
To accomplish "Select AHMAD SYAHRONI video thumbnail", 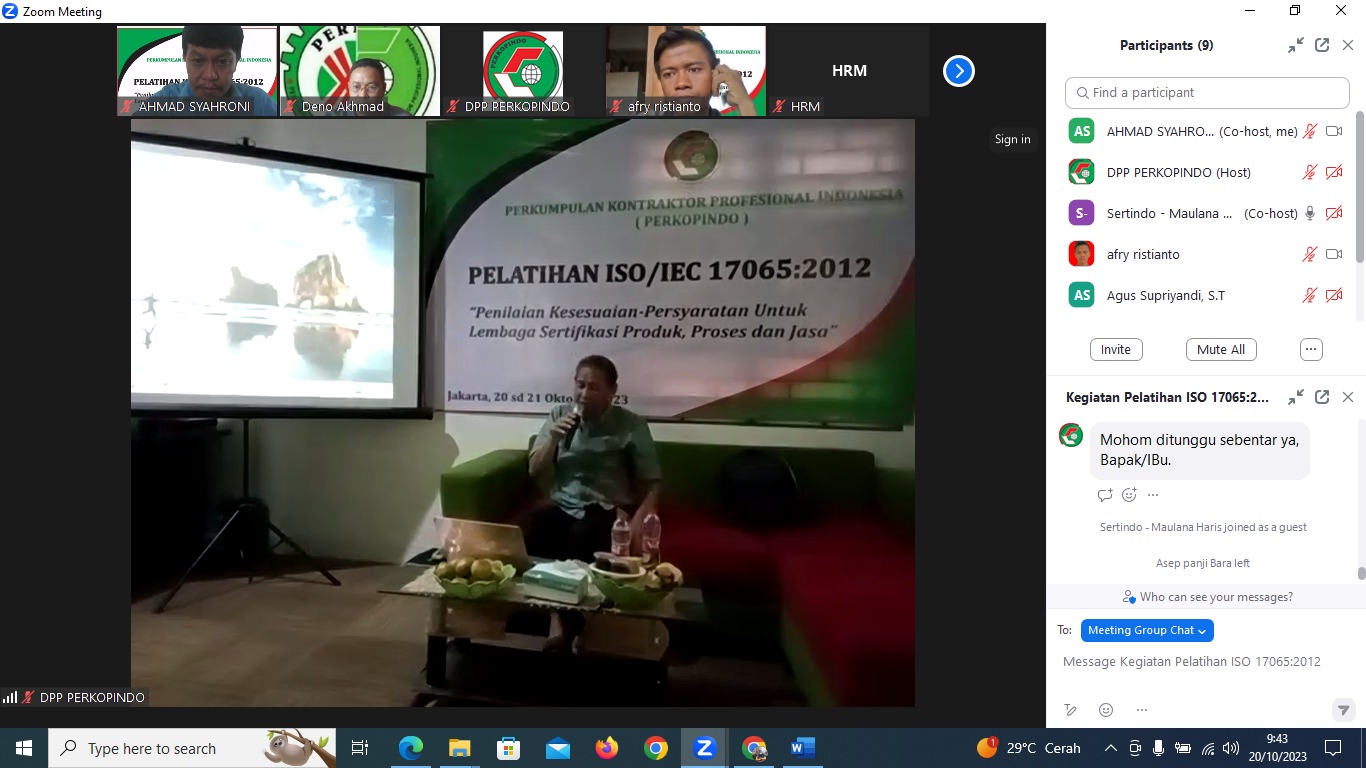I will (x=197, y=71).
